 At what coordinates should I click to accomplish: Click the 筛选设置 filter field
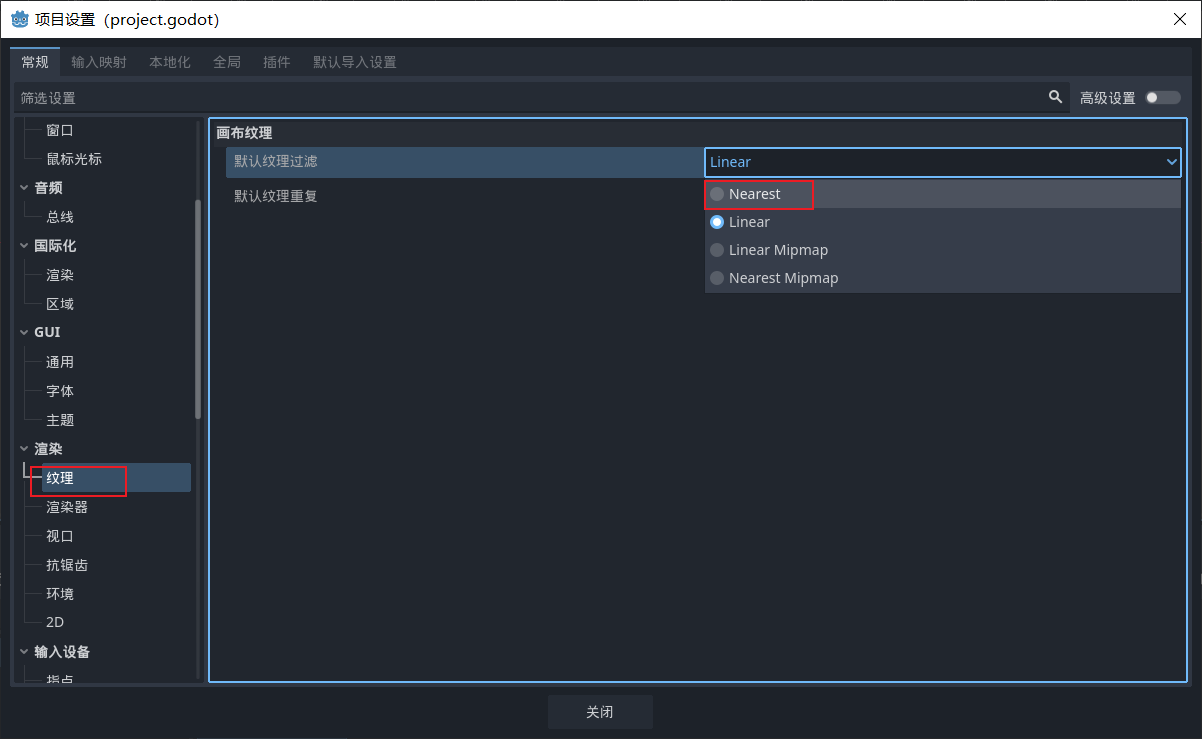[520, 98]
